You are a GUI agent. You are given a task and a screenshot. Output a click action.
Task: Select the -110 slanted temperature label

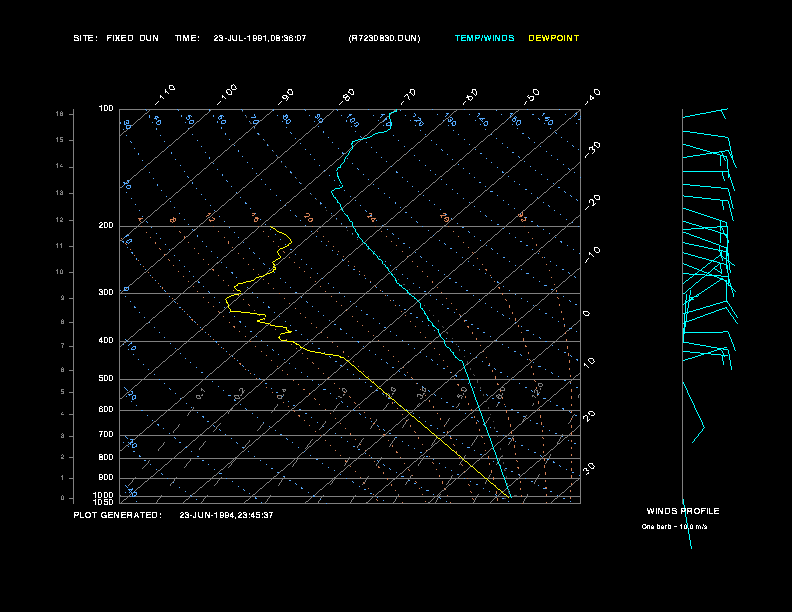tap(165, 95)
